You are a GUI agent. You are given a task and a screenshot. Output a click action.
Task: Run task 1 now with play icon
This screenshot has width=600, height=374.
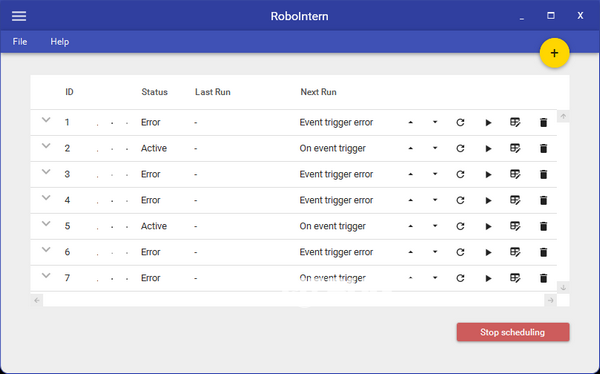(x=488, y=122)
